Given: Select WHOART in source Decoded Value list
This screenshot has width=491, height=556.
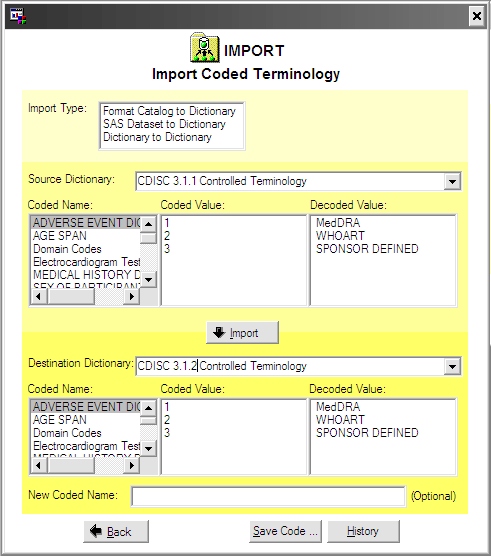Looking at the screenshot, I should point(340,236).
